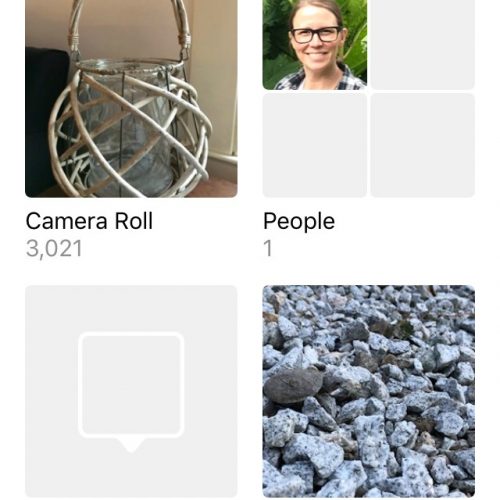The width and height of the screenshot is (500, 500).
Task: Tap the People album title
Action: click(299, 221)
